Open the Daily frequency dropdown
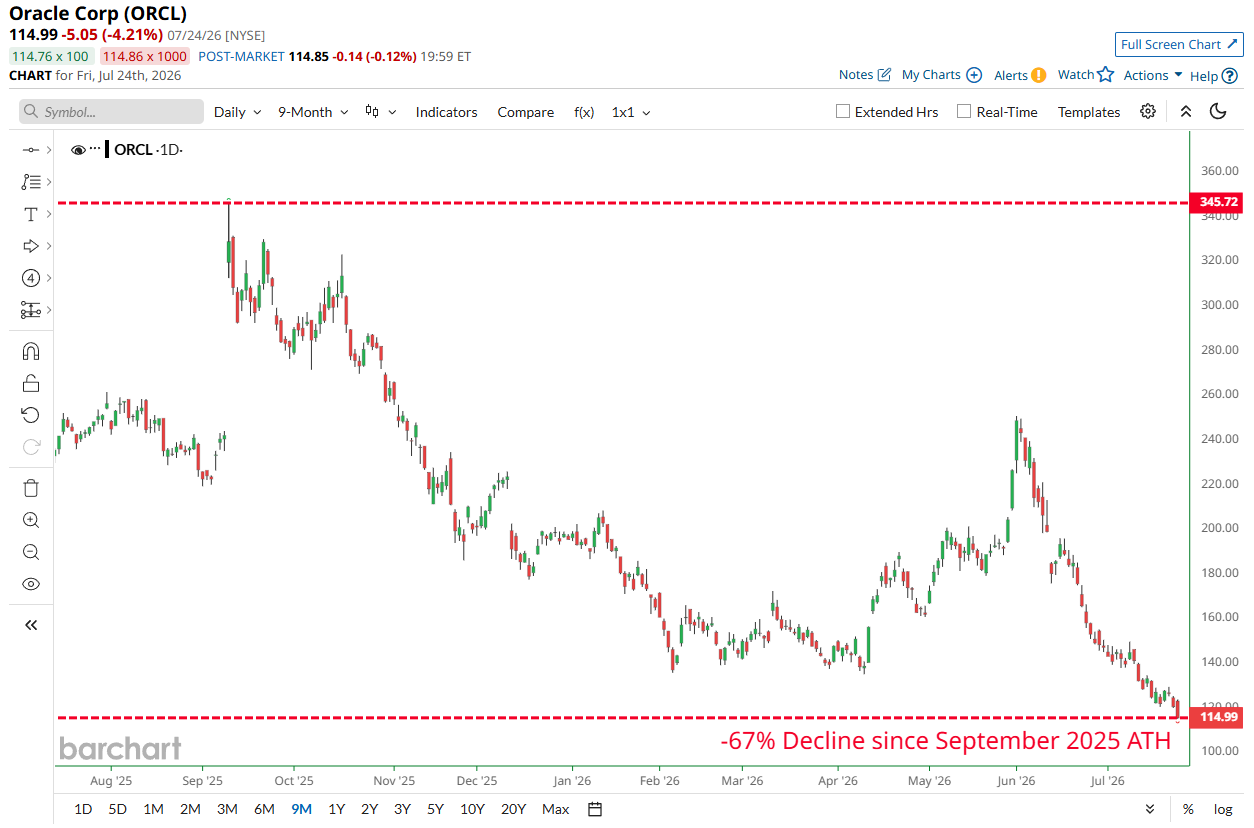1254x828 pixels. [x=238, y=112]
